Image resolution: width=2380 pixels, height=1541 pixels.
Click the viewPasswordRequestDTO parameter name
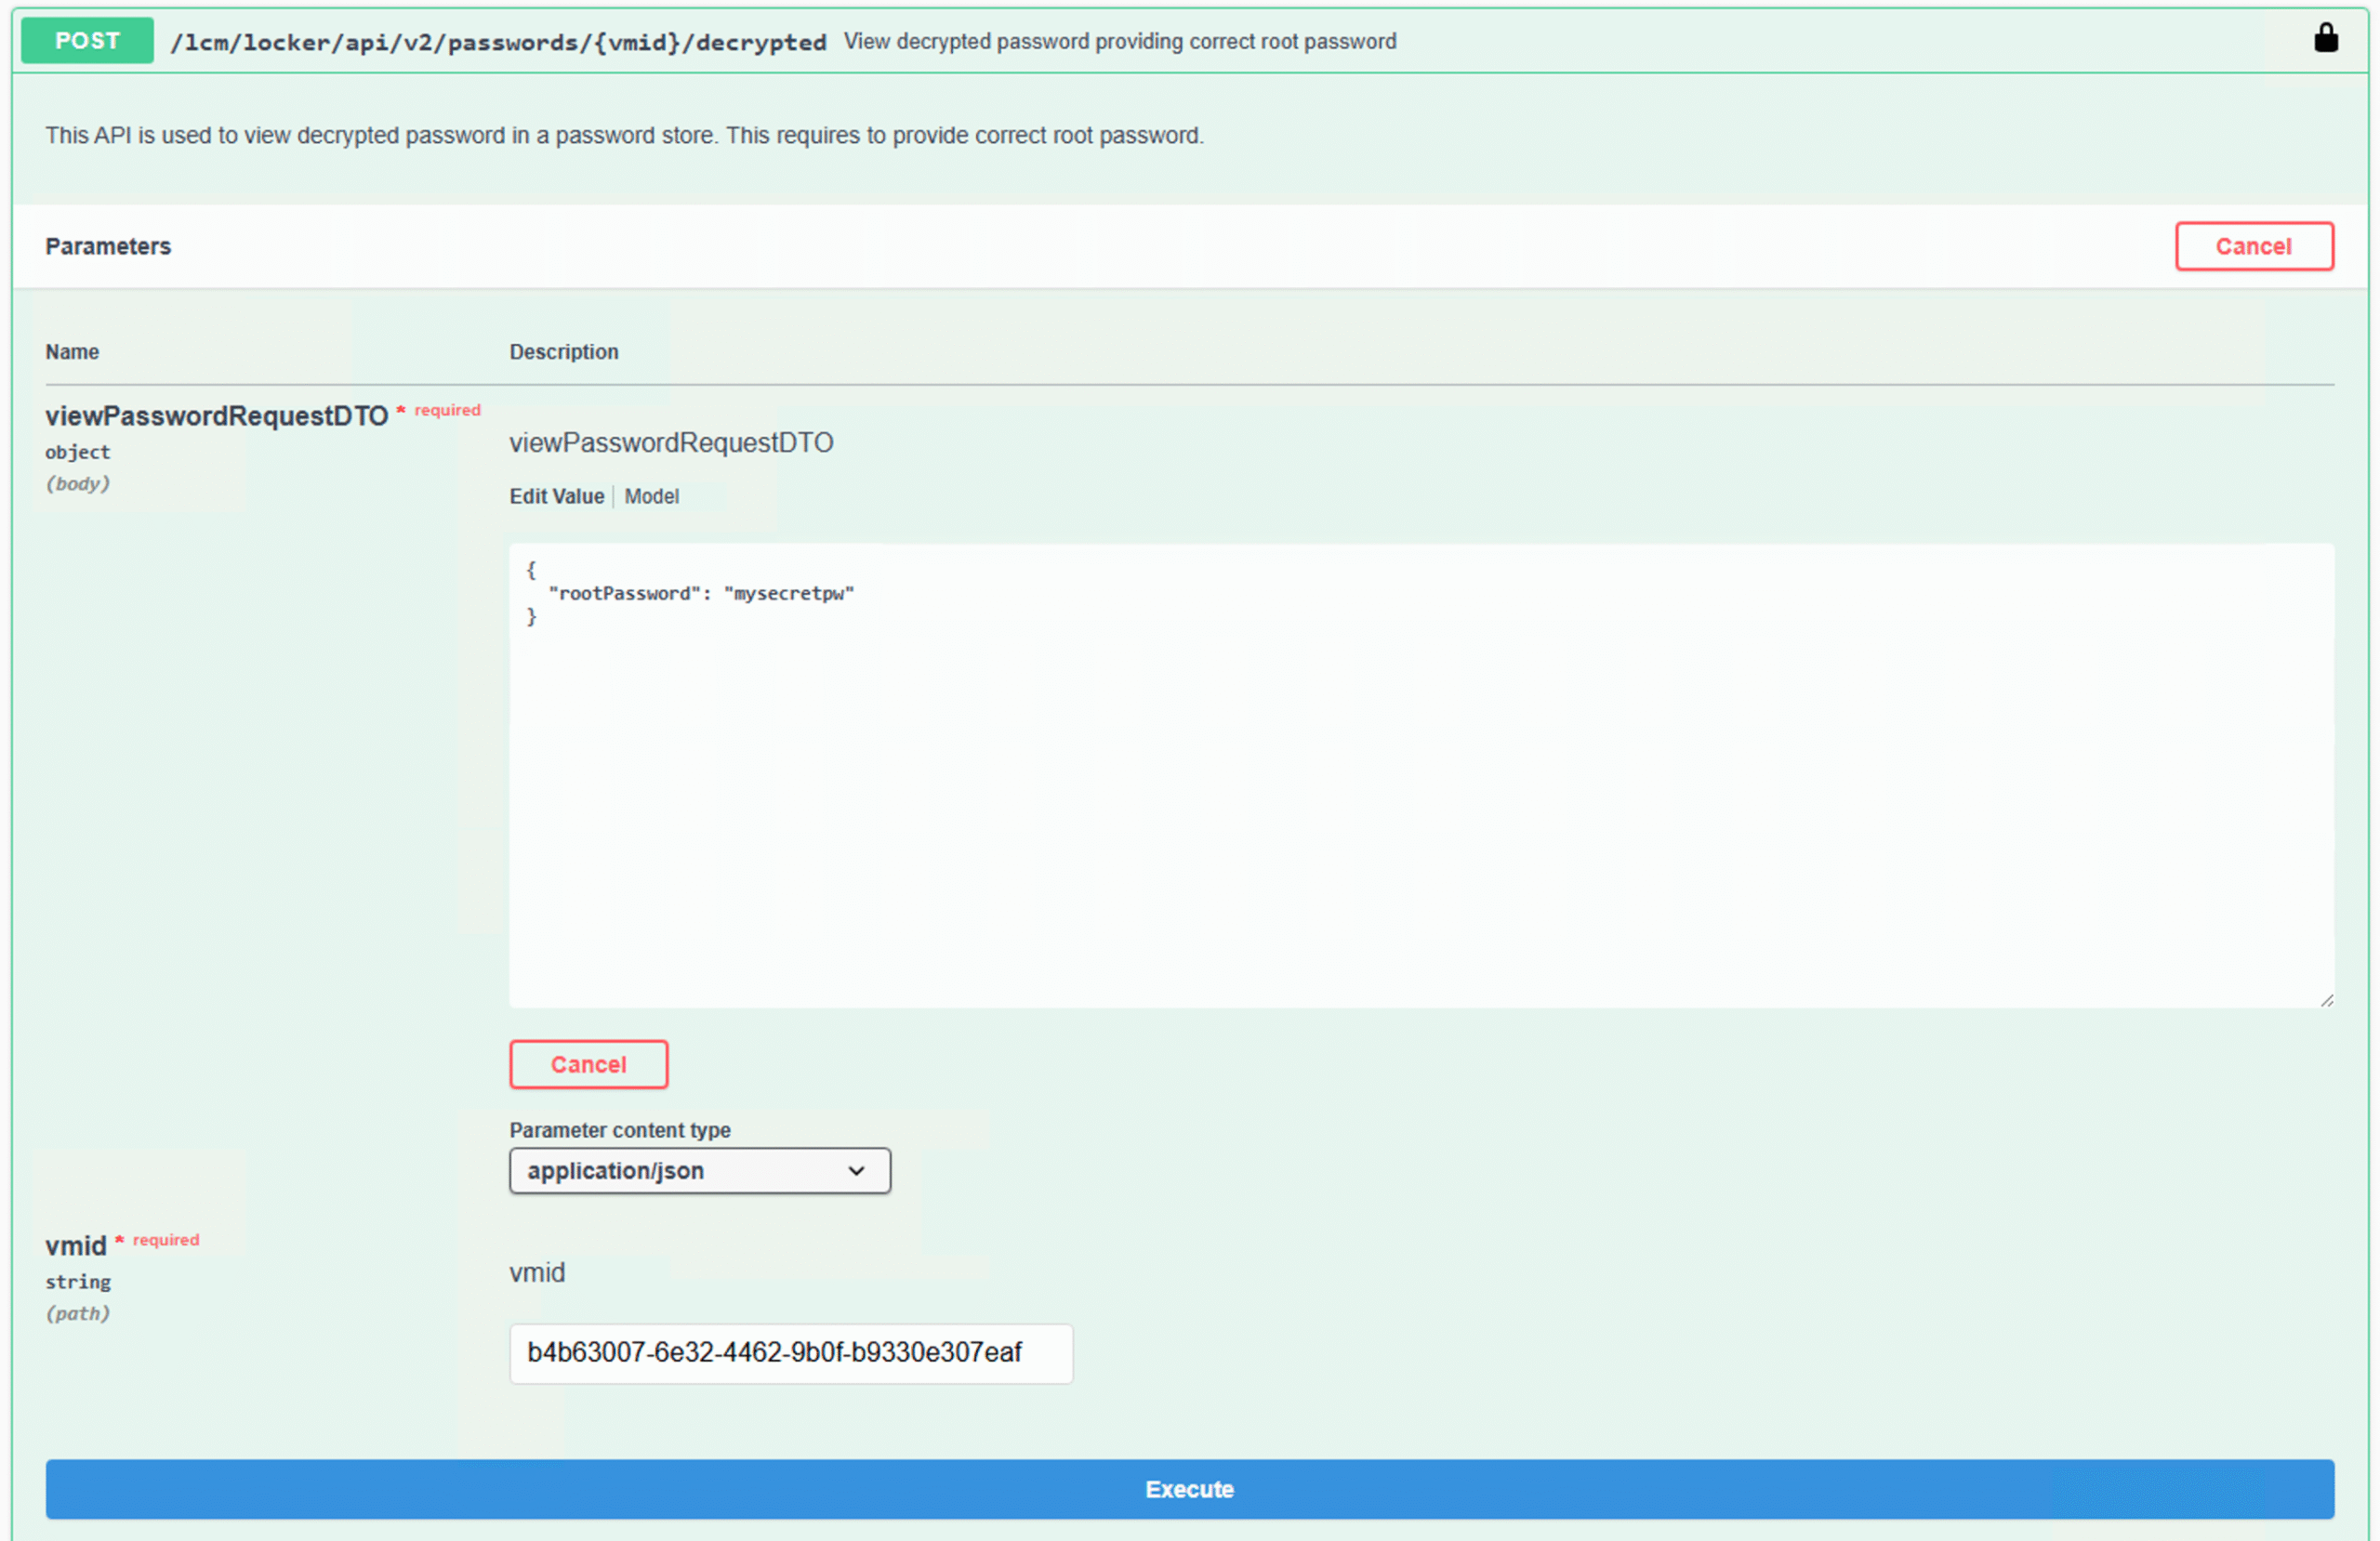(x=216, y=416)
